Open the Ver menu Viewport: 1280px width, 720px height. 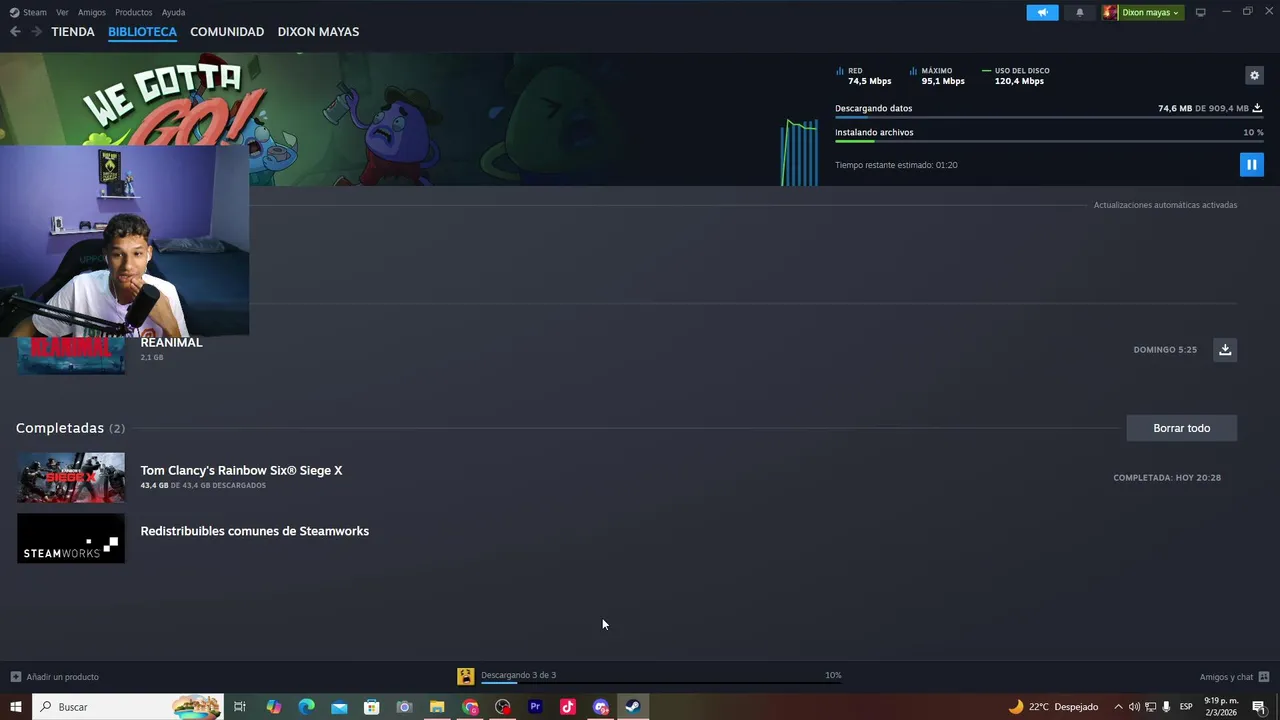pos(62,12)
